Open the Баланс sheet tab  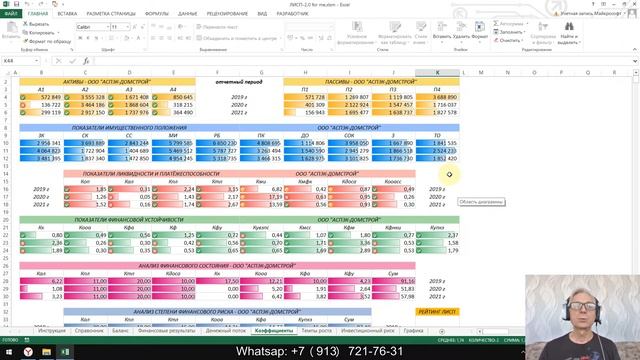coord(120,331)
